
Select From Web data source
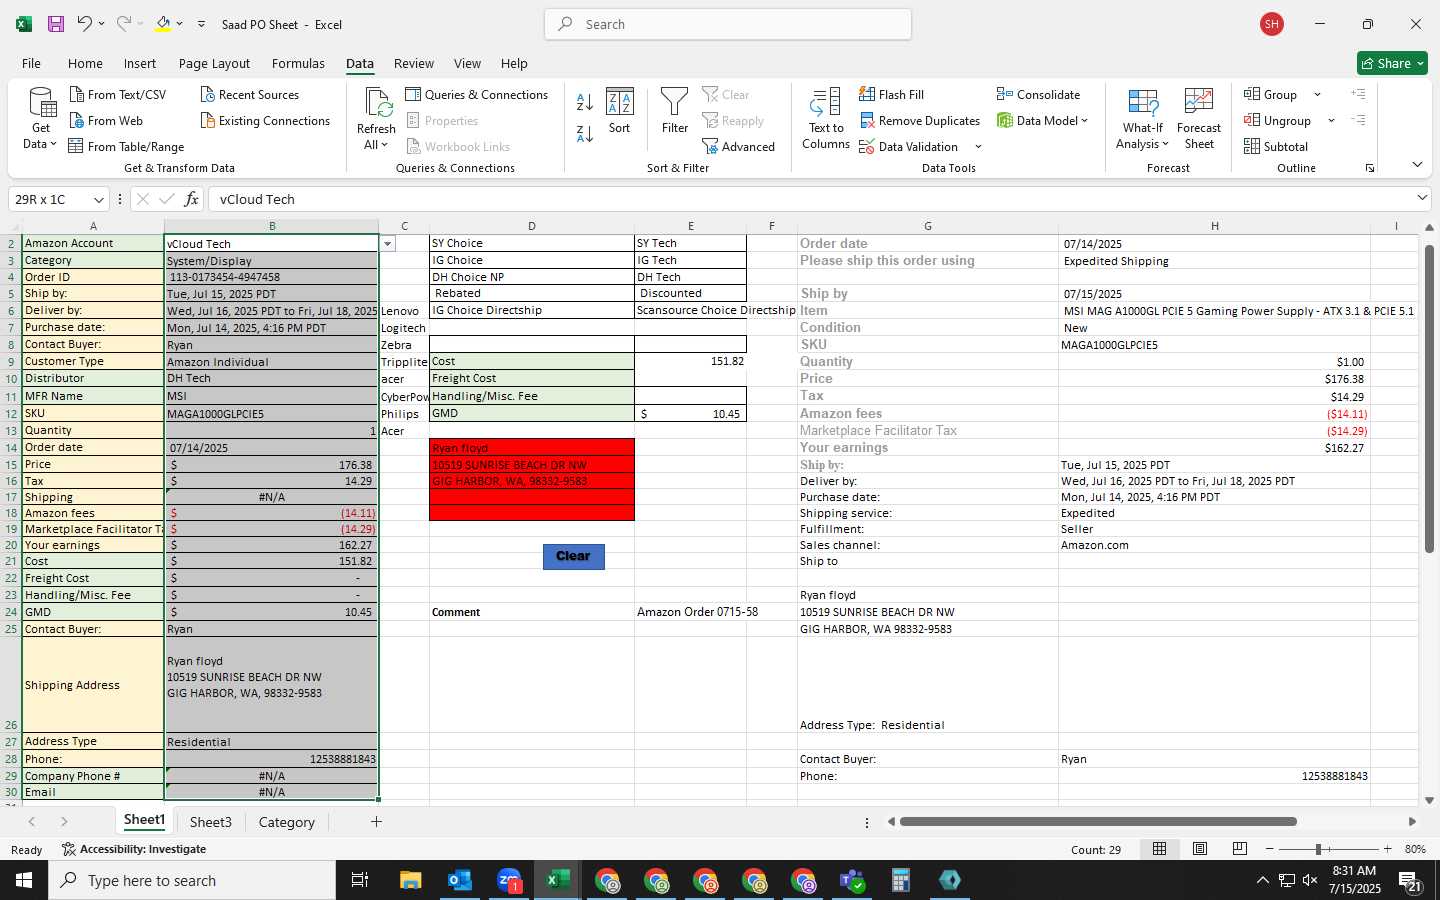[x=105, y=121]
